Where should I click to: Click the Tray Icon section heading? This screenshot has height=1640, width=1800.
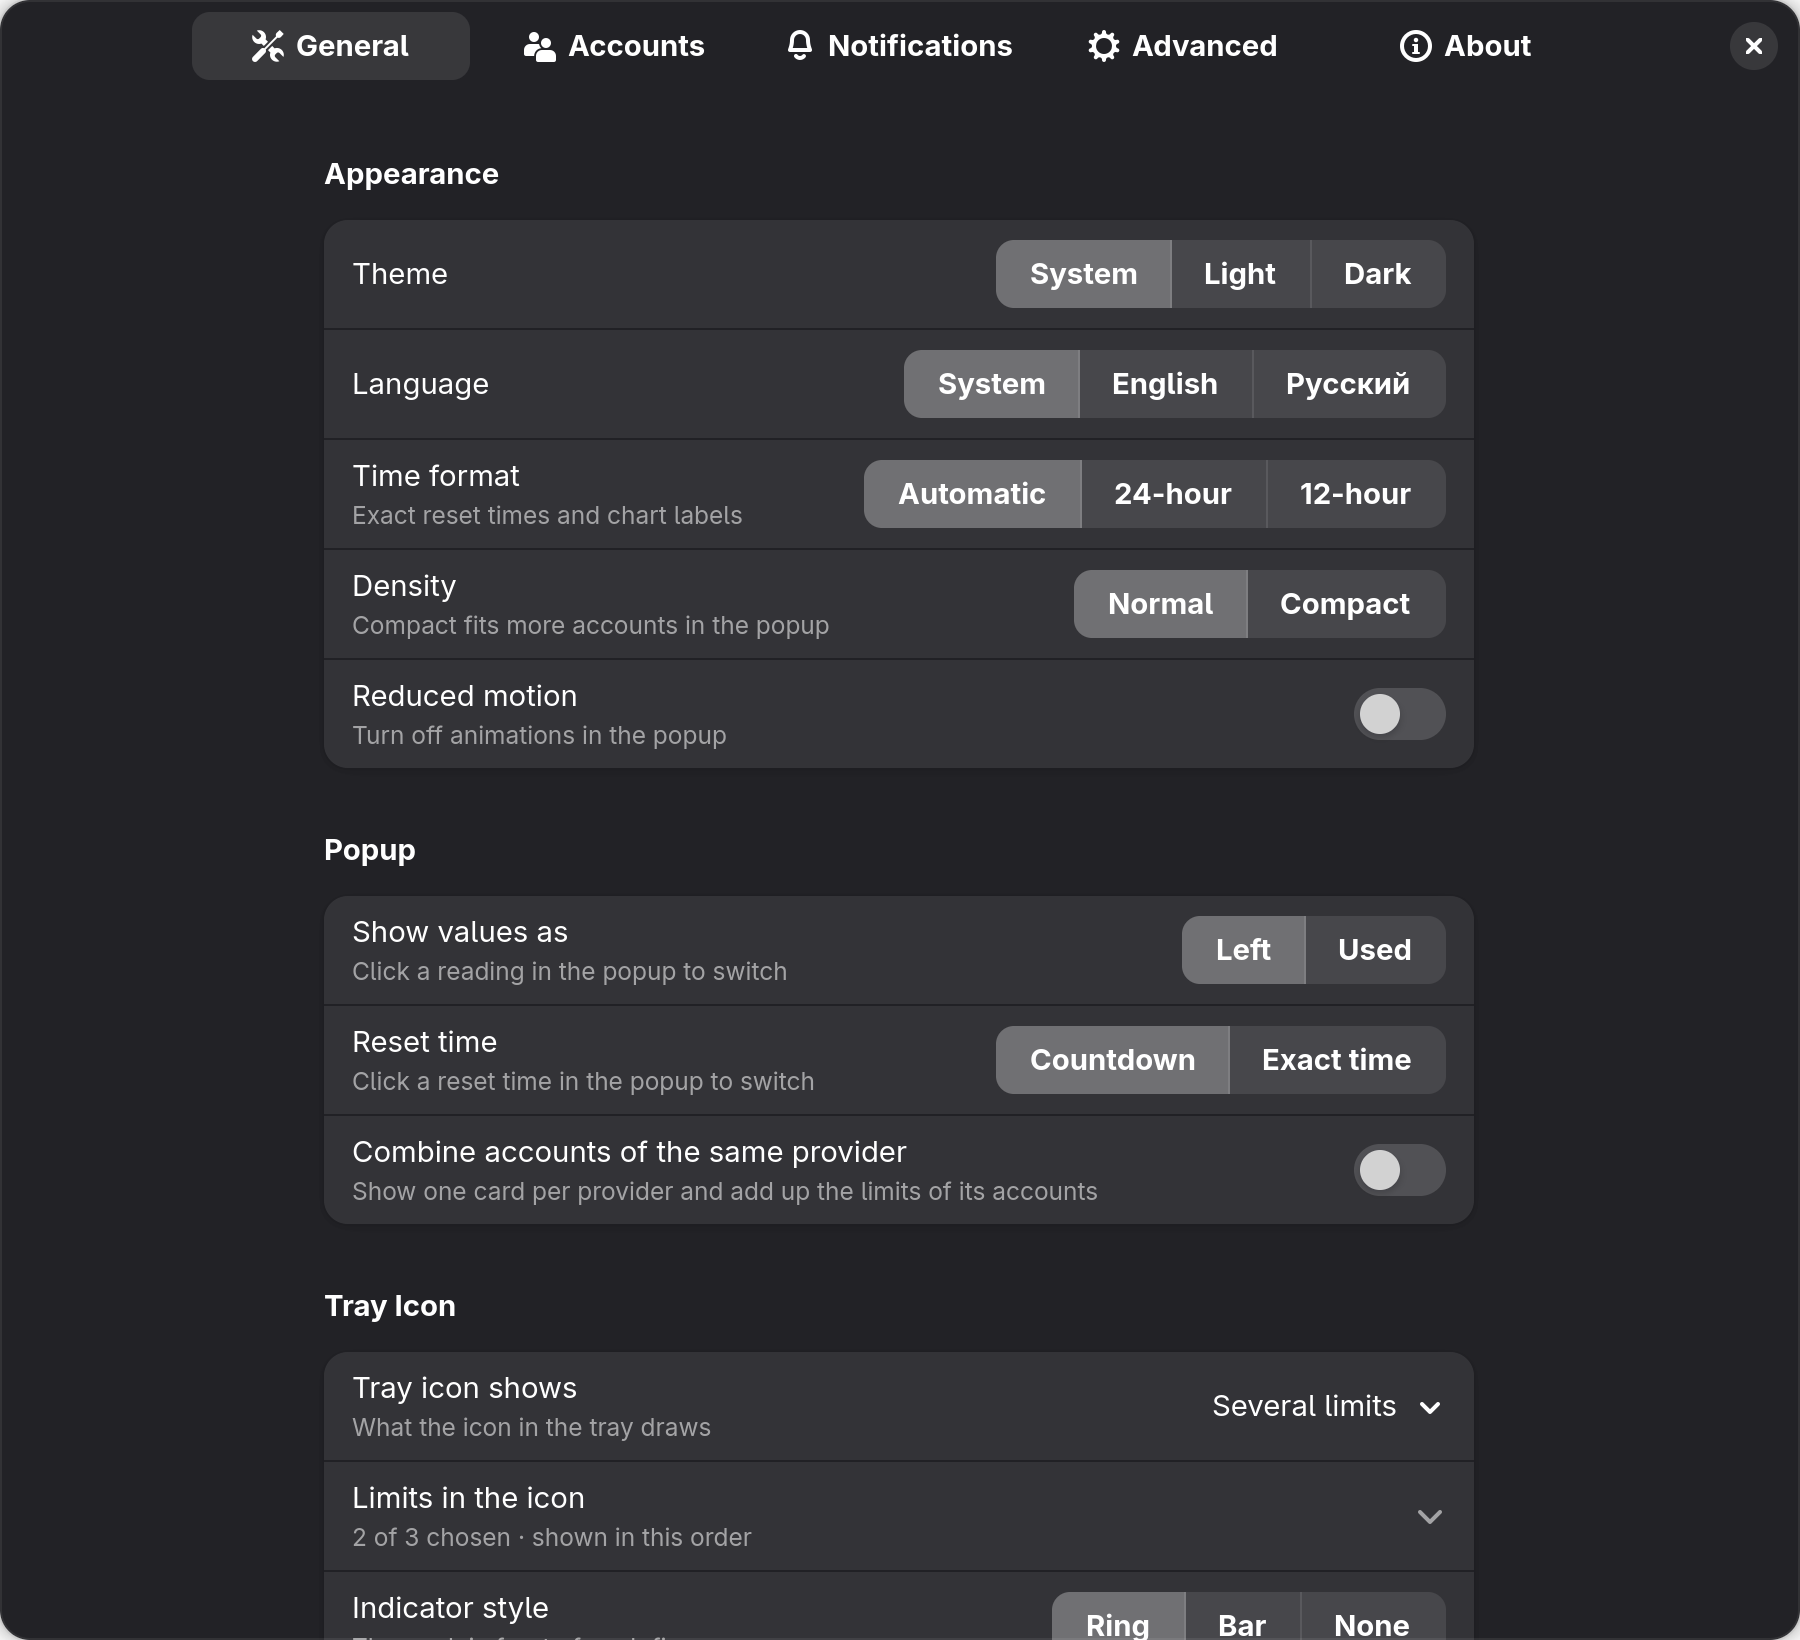tap(390, 1306)
